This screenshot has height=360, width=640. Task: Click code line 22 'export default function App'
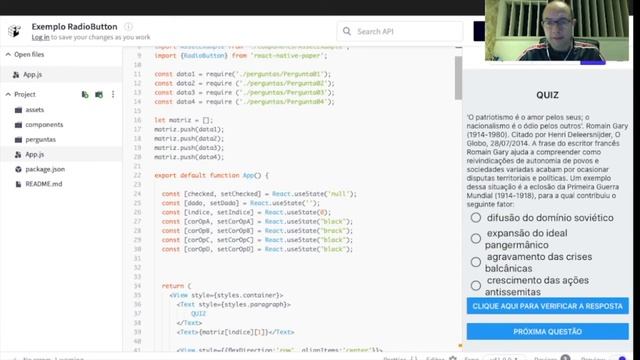pyautogui.click(x=211, y=176)
